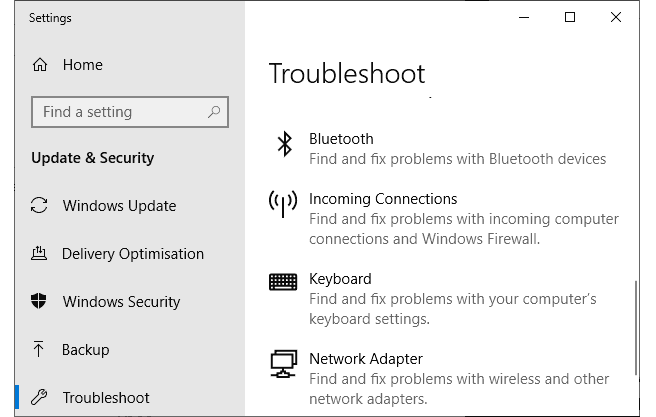The height and width of the screenshot is (417, 656).
Task: Go to Delivery Optimisation settings
Action: [132, 254]
